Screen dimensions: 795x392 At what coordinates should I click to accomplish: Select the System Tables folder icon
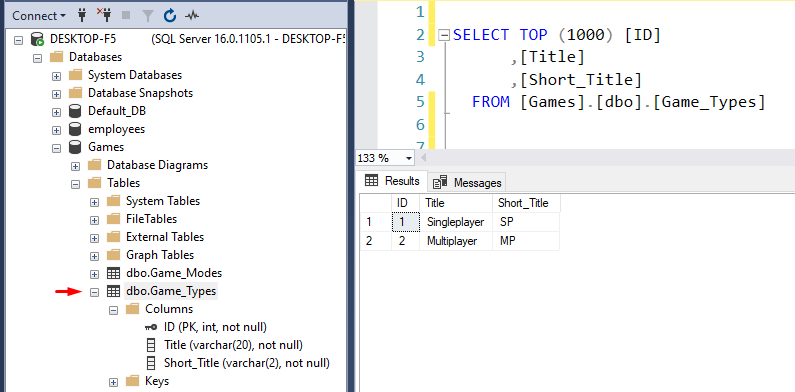coord(113,201)
